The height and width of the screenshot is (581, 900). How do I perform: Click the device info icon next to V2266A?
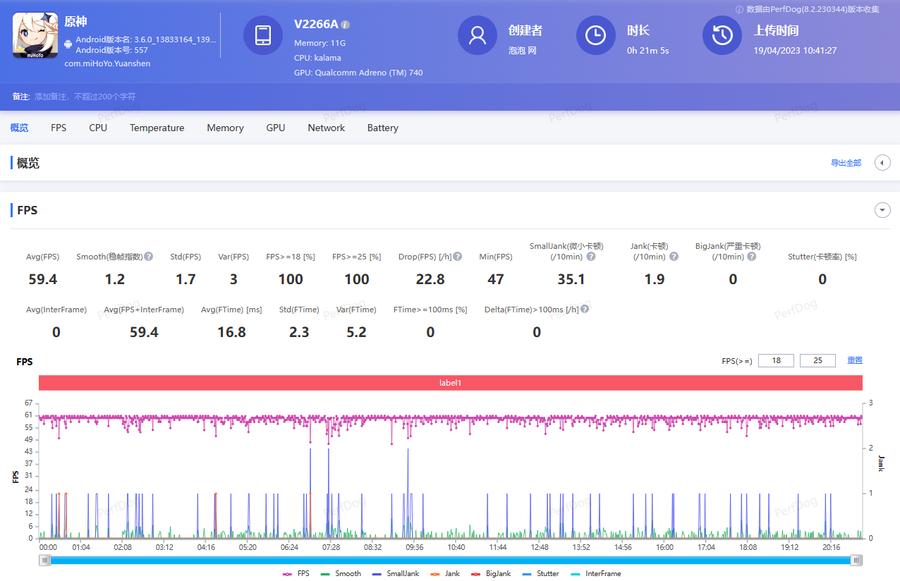tap(345, 24)
